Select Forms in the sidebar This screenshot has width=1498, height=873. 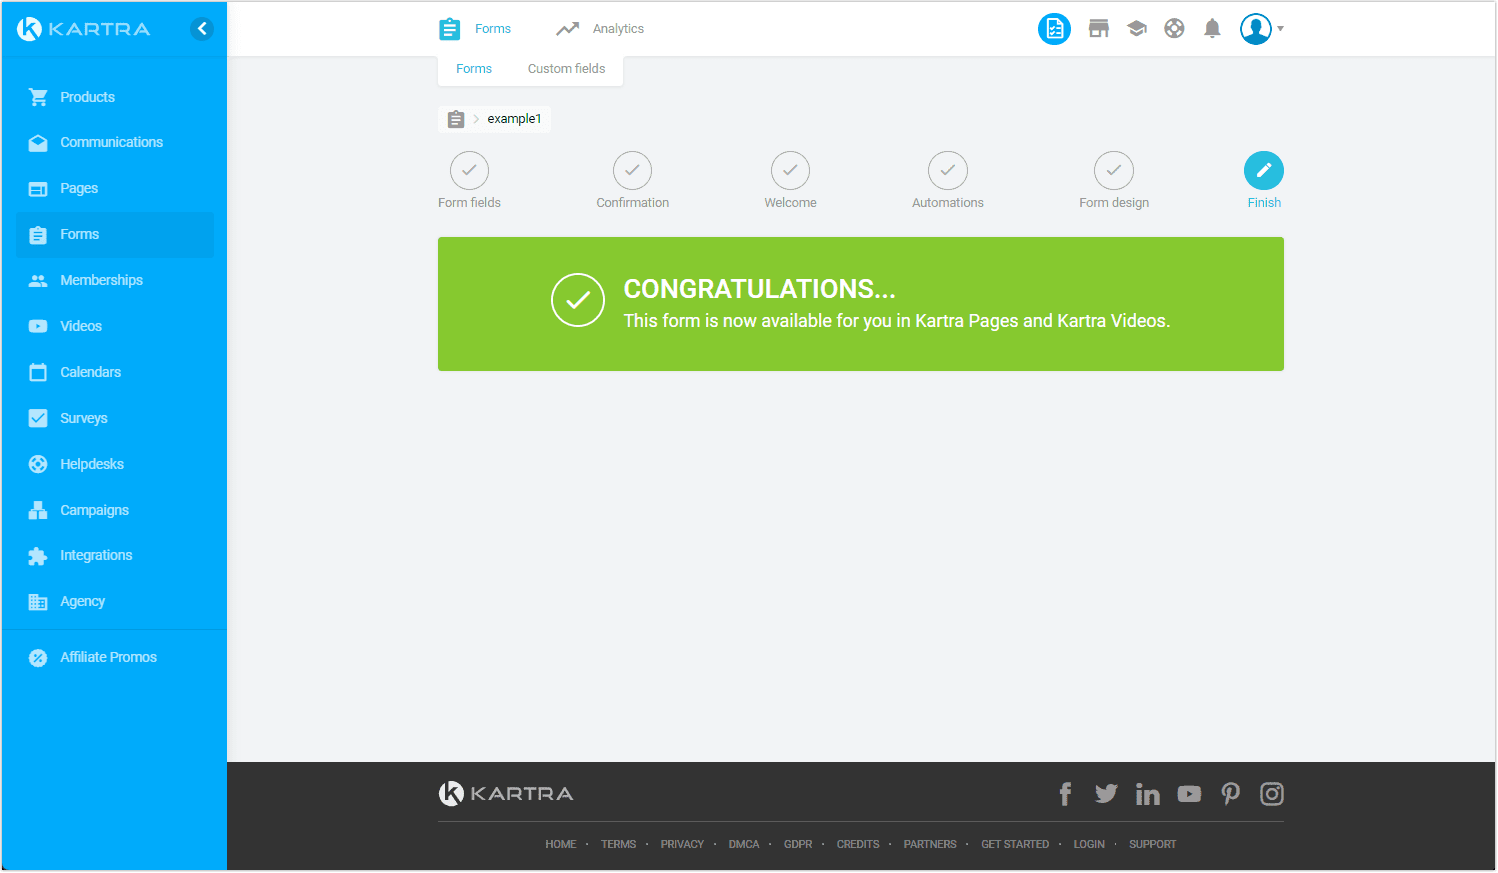pyautogui.click(x=115, y=234)
